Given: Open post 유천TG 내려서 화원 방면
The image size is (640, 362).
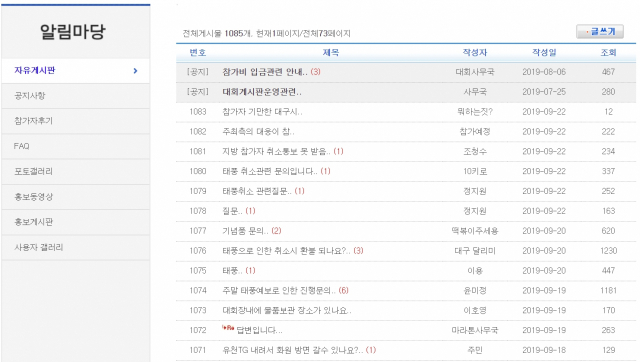Looking at the screenshot, I should click(293, 350).
